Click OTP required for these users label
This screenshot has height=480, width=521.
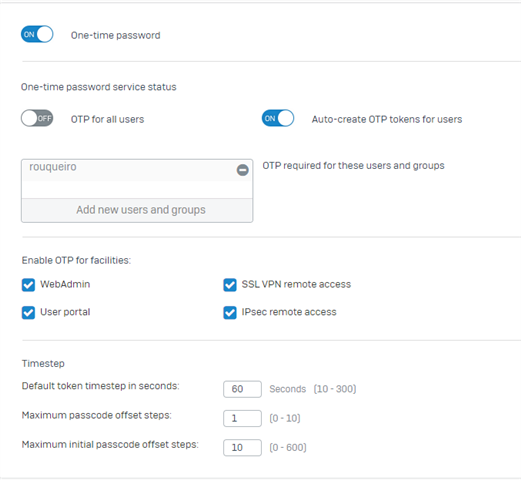point(353,166)
